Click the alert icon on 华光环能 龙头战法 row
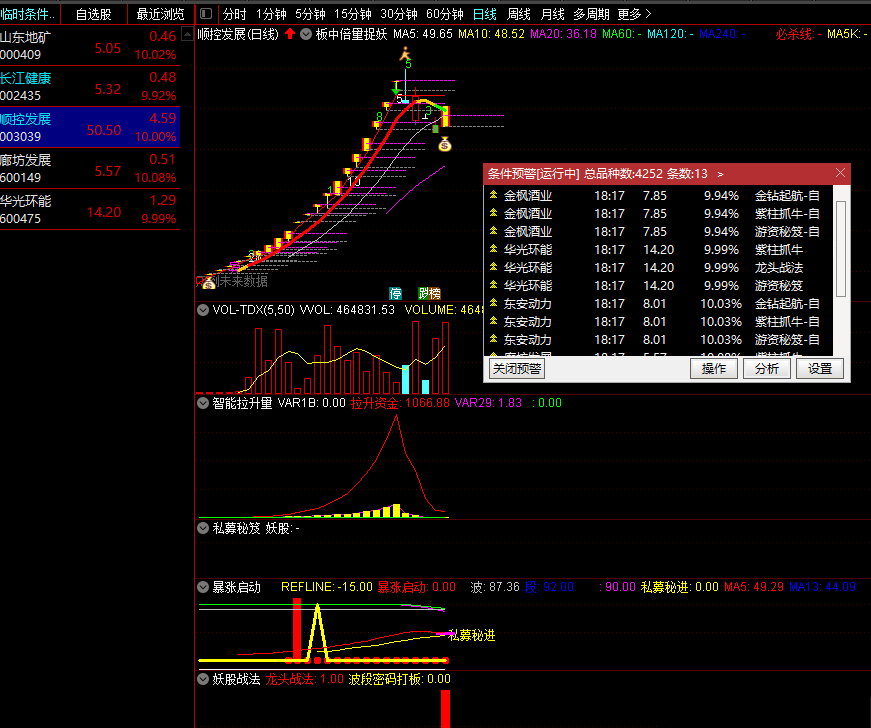871x728 pixels. pos(493,267)
